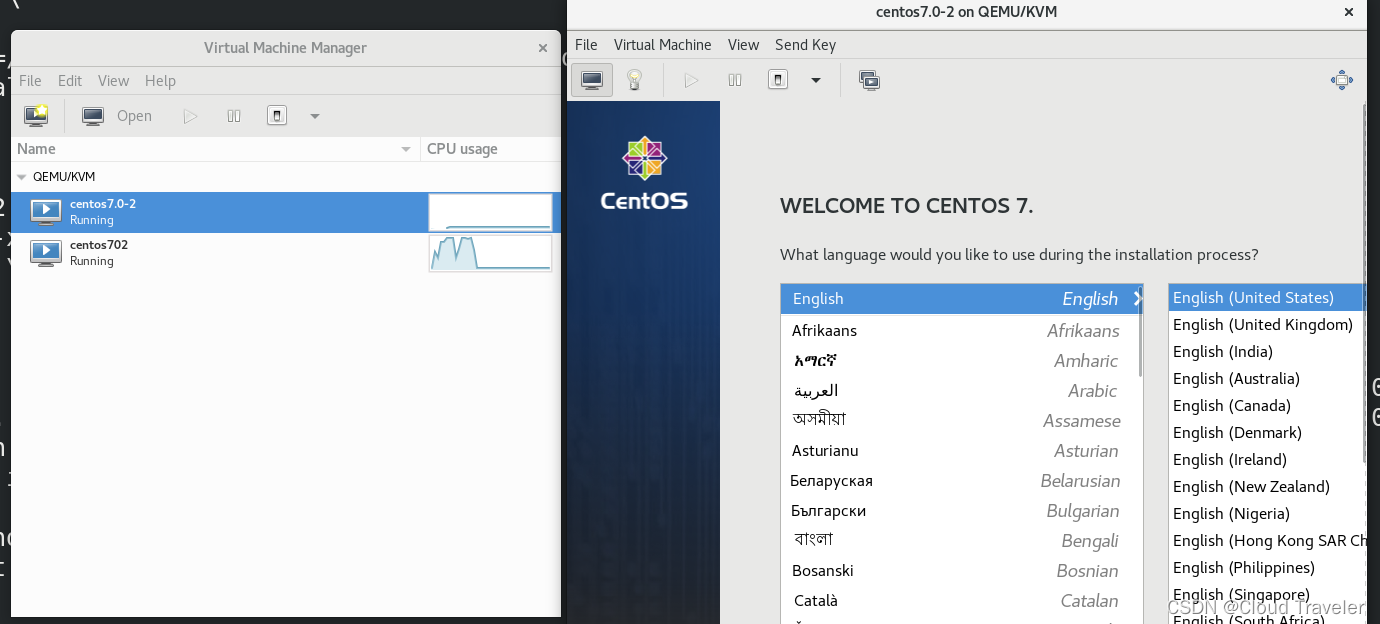Viewport: 1380px width, 624px height.
Task: Open the View menu in centos7.0-2 window
Action: pos(743,45)
